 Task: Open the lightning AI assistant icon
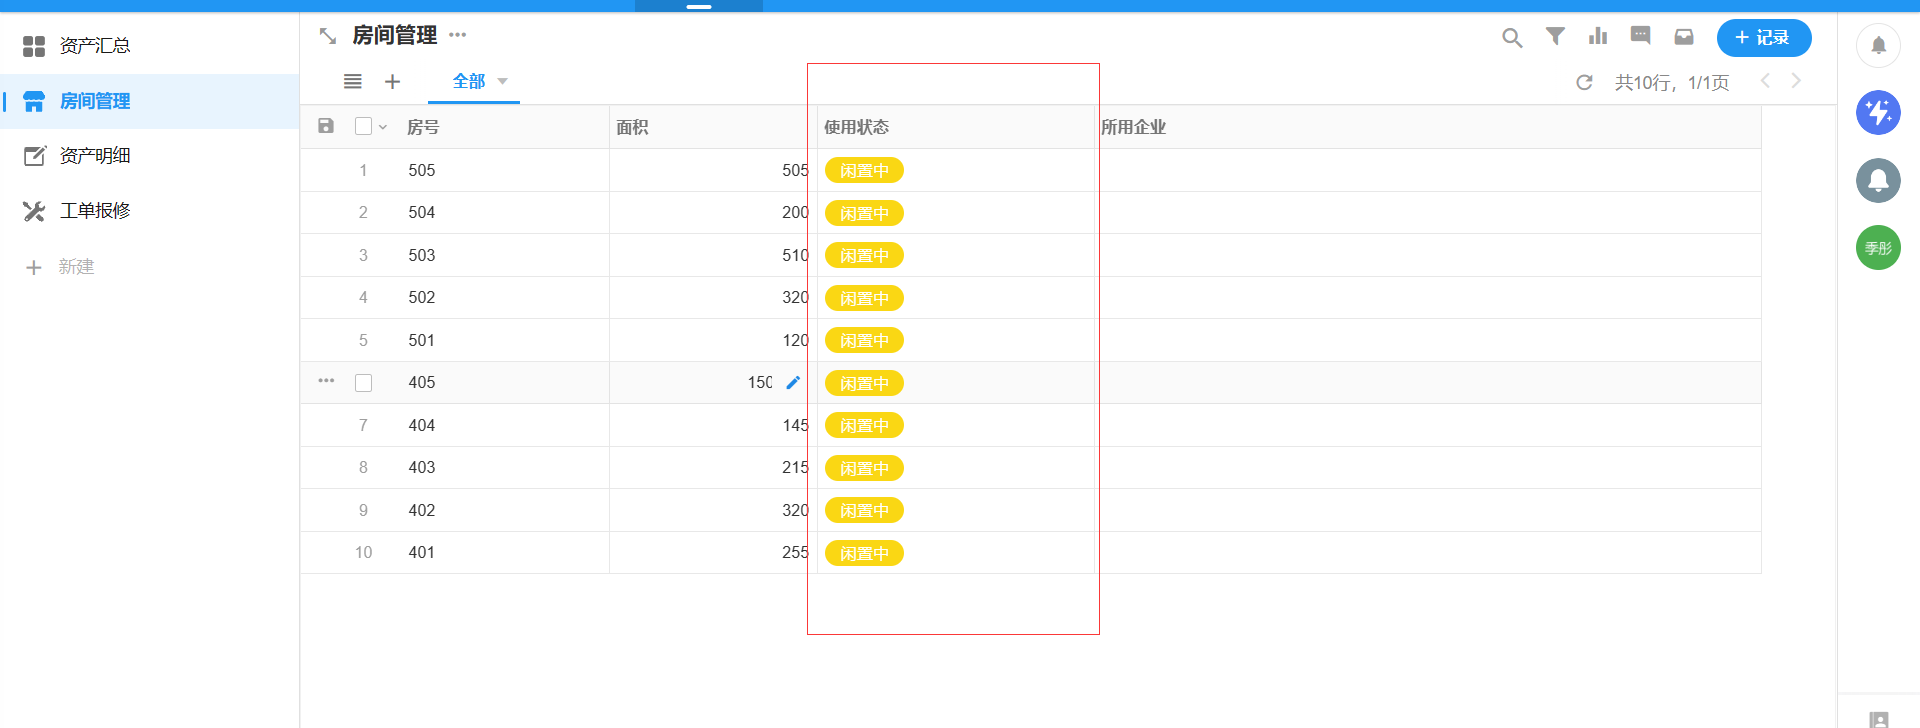coord(1878,112)
